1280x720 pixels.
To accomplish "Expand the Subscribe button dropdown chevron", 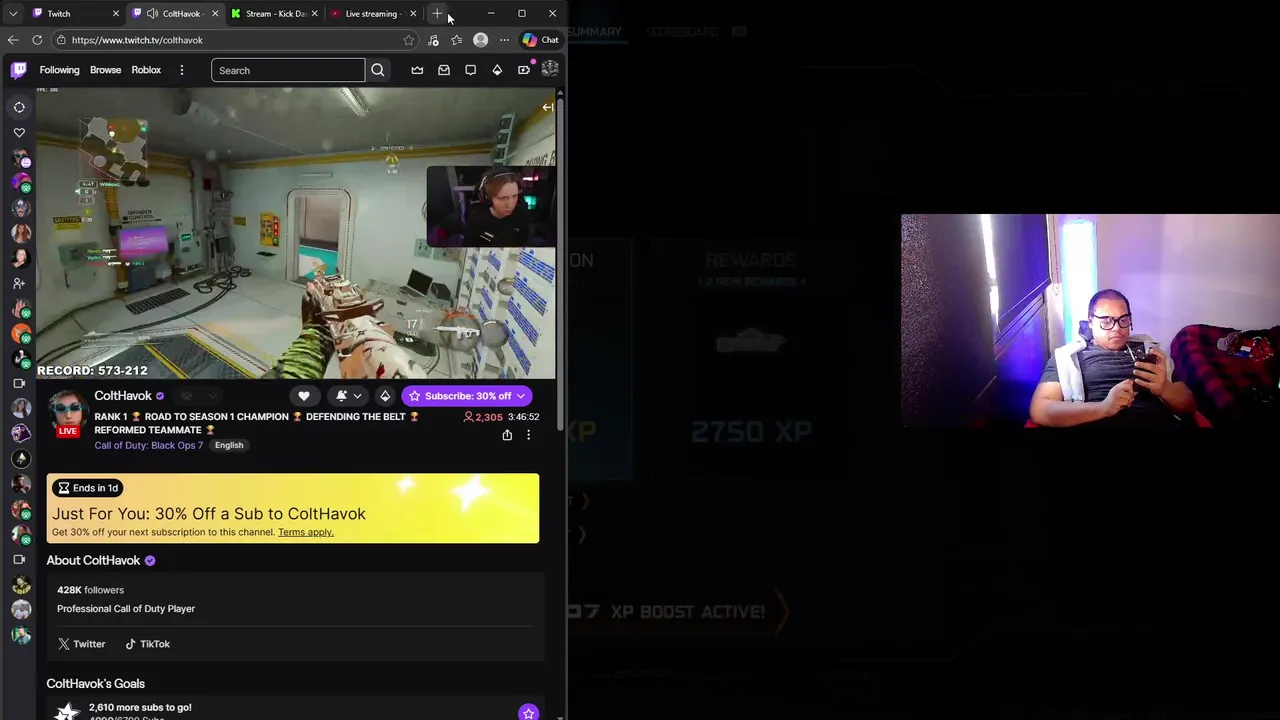I will (x=521, y=396).
